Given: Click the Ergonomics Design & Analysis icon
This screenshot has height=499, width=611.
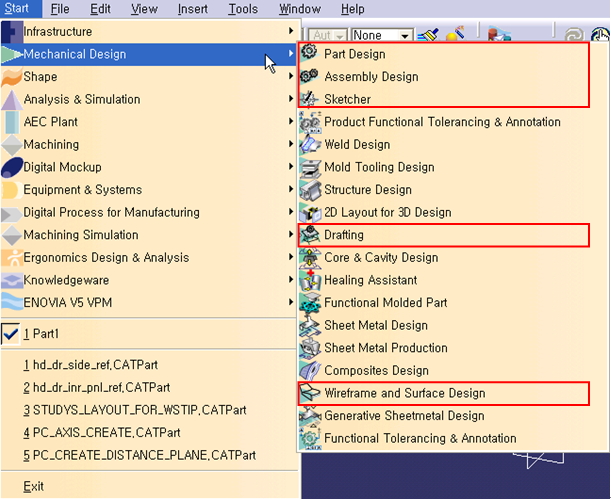Looking at the screenshot, I should pos(12,257).
